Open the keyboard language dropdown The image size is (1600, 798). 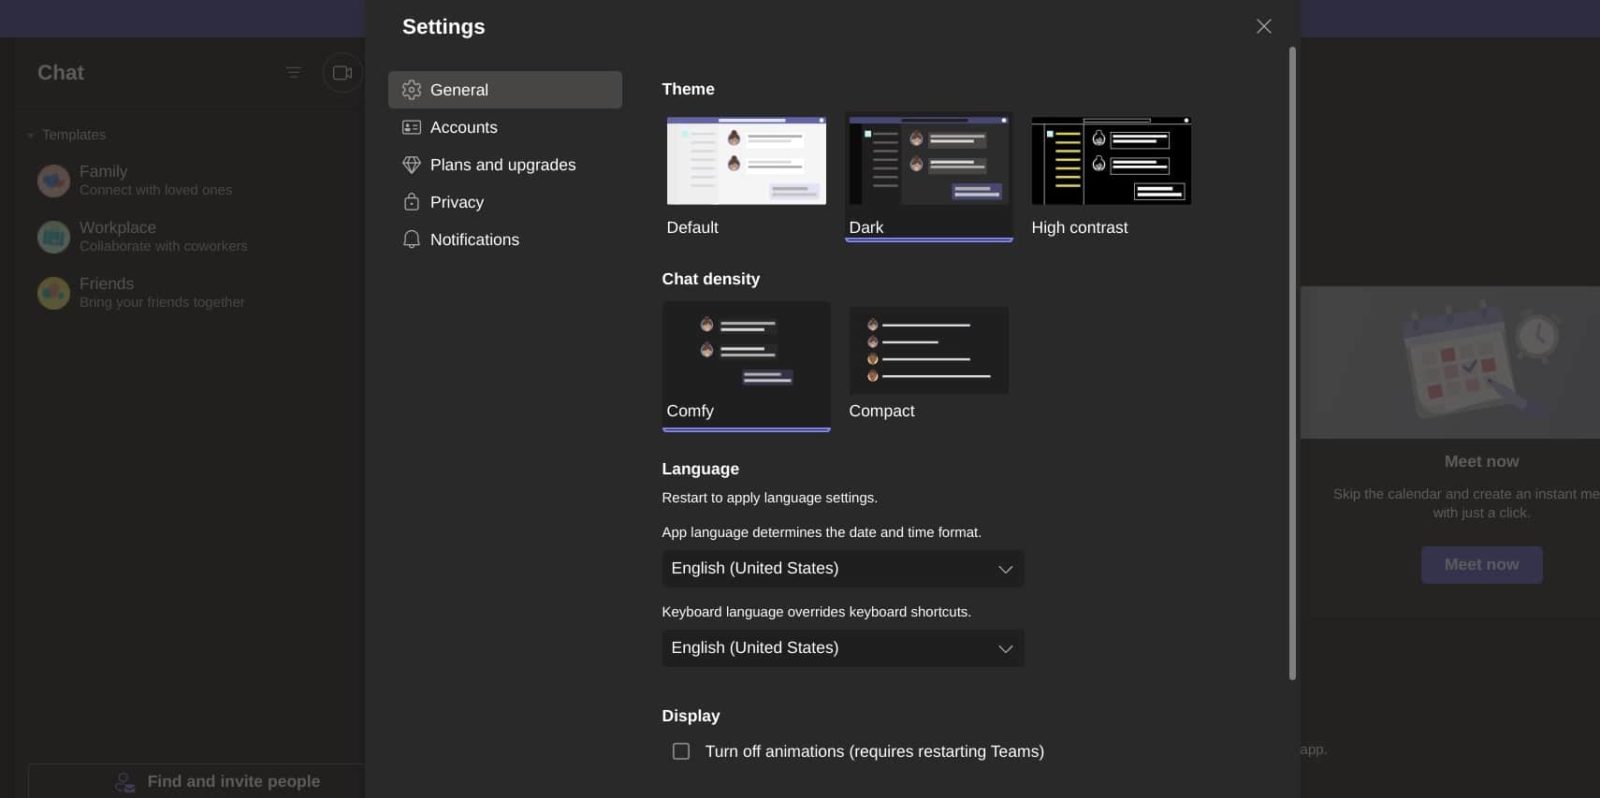tap(842, 648)
